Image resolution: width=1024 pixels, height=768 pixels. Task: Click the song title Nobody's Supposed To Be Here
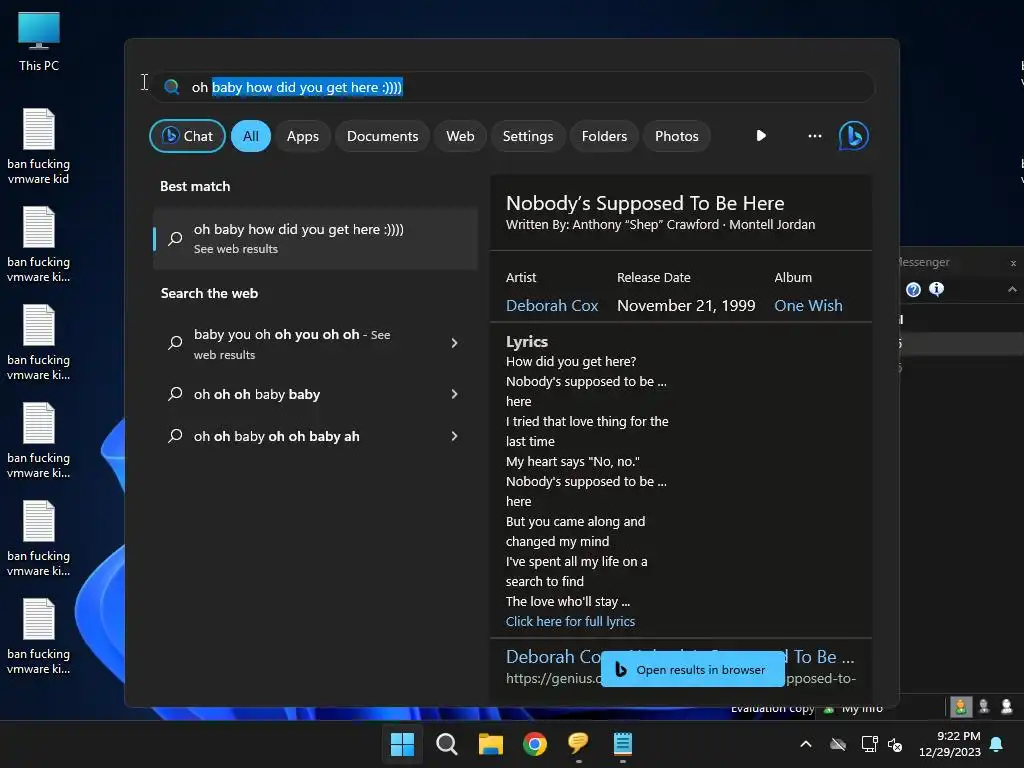645,203
